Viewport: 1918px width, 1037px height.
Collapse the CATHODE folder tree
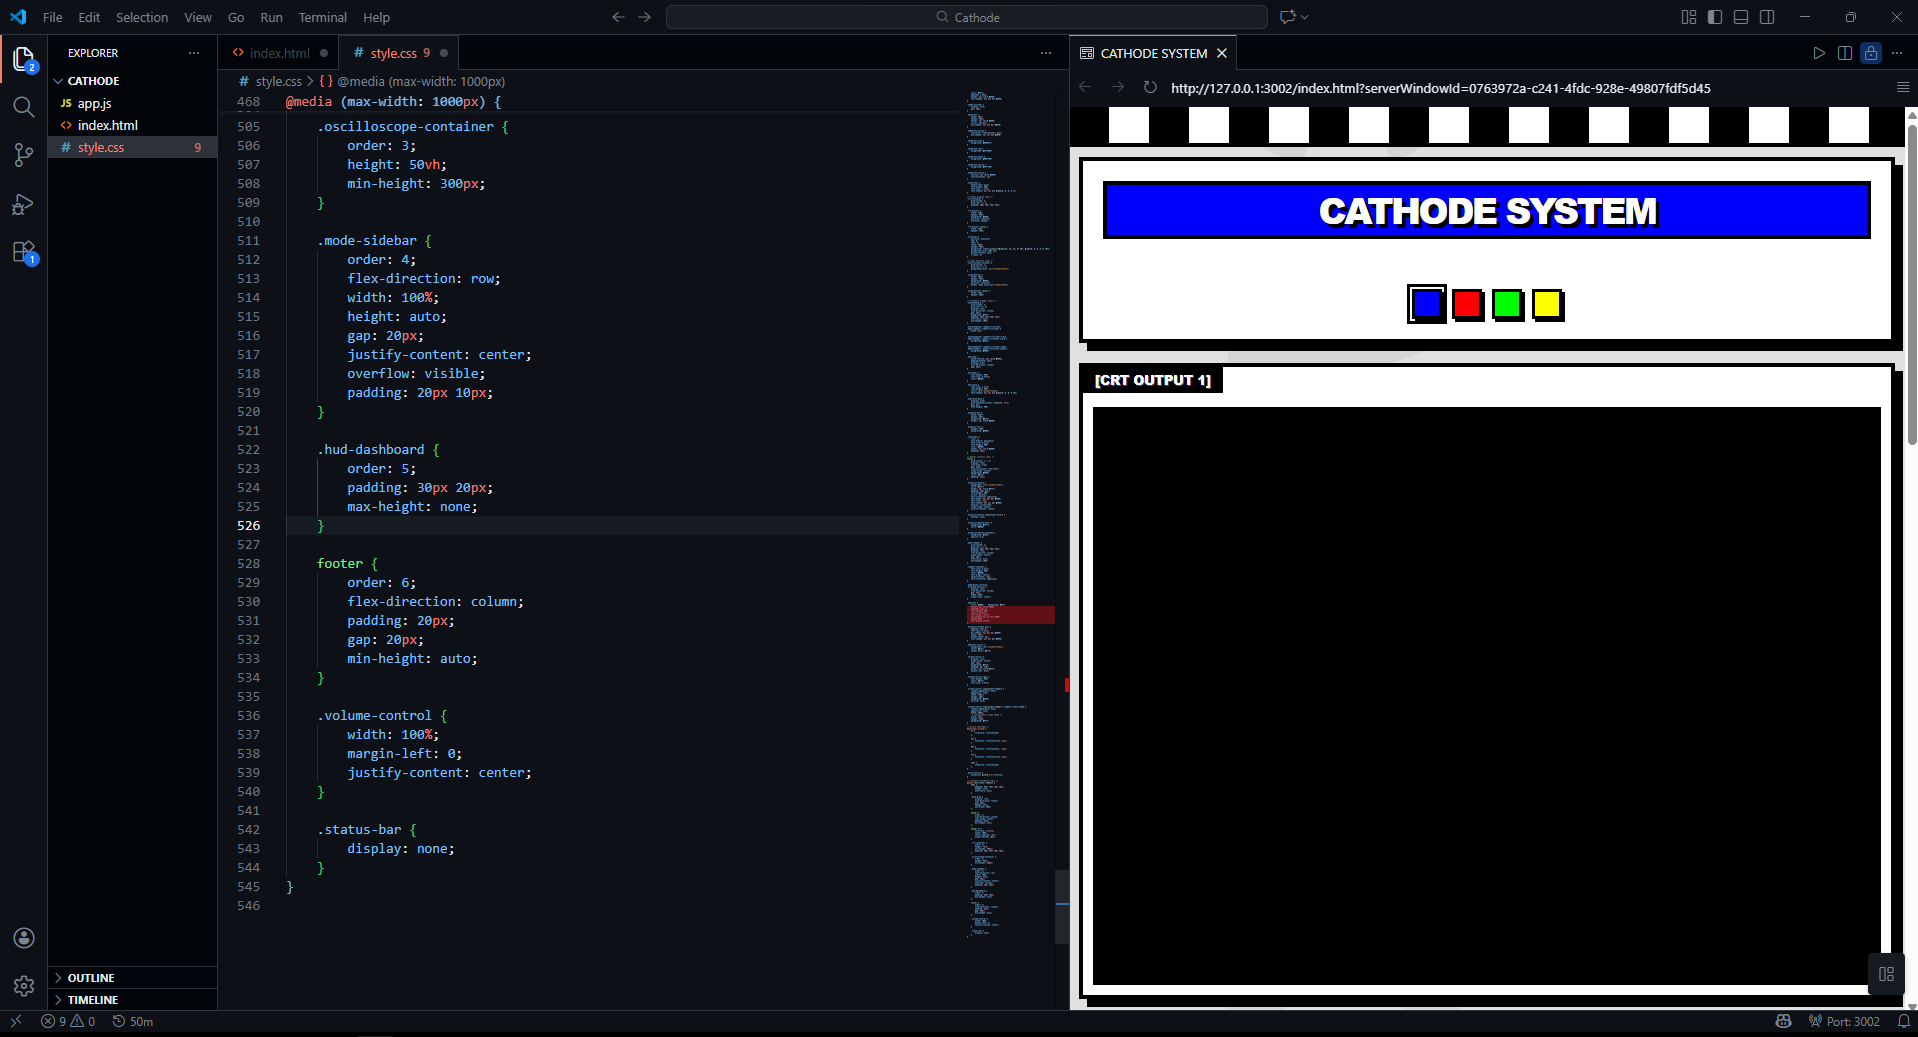point(93,81)
